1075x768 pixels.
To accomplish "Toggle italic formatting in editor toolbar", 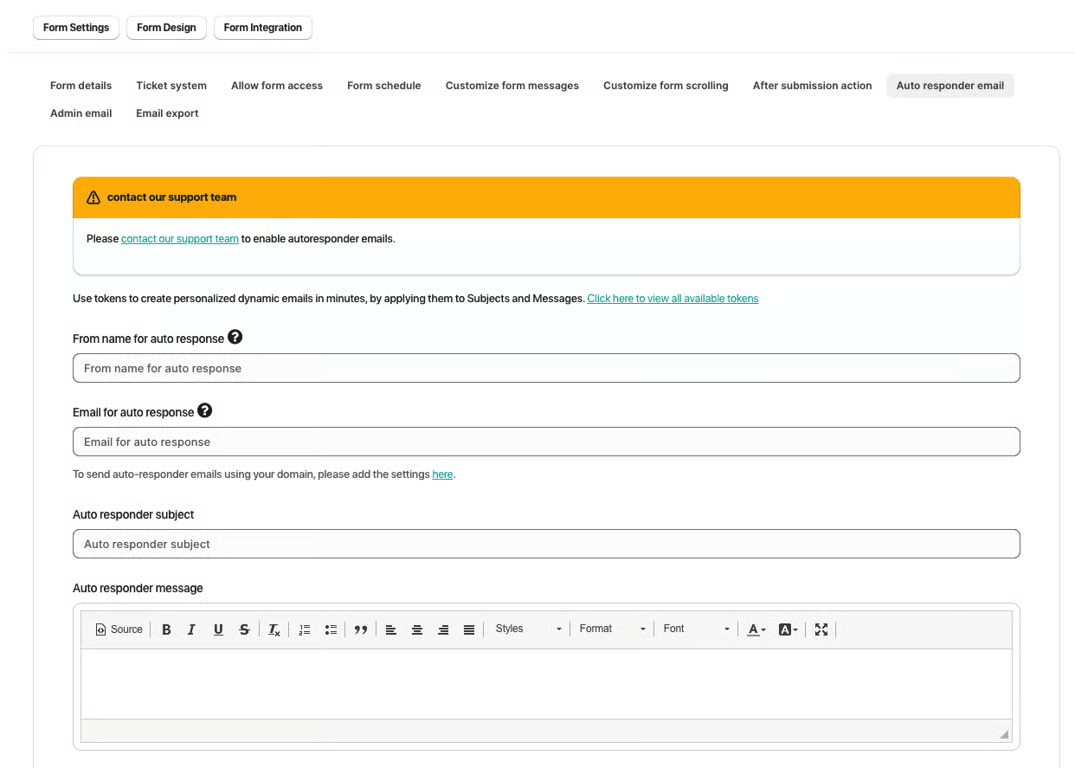I will (x=191, y=629).
